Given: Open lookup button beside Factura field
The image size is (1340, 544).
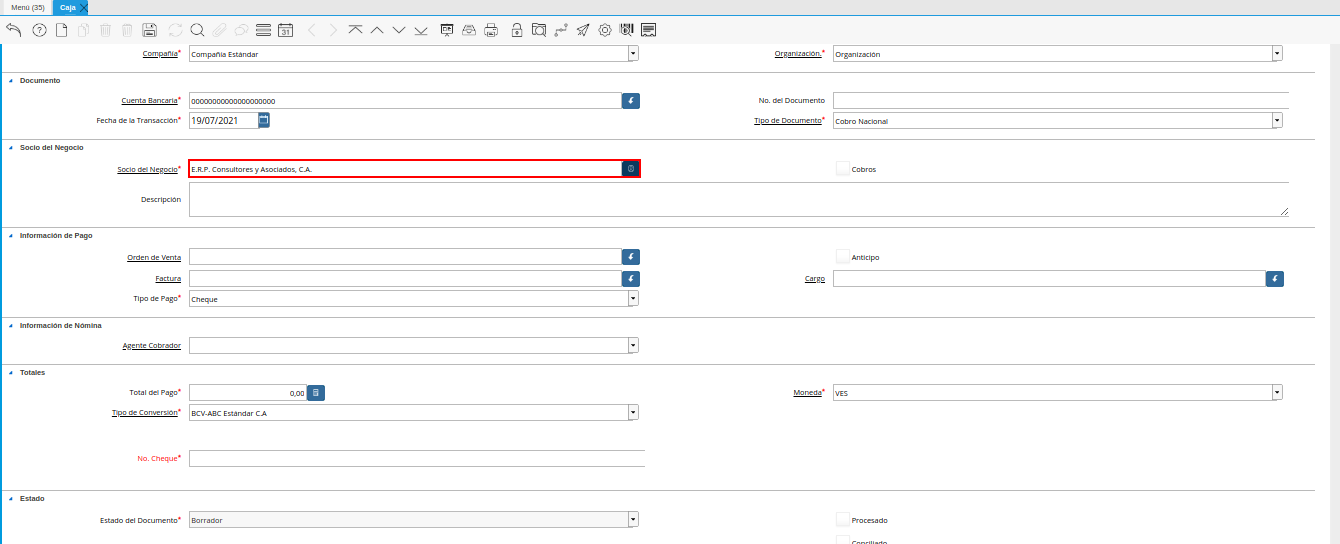Looking at the screenshot, I should coord(631,279).
